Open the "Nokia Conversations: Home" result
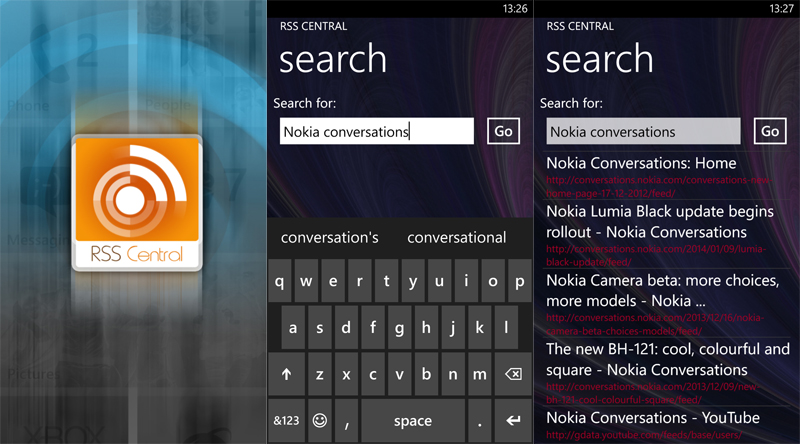Image resolution: width=800 pixels, height=444 pixels. tap(641, 163)
